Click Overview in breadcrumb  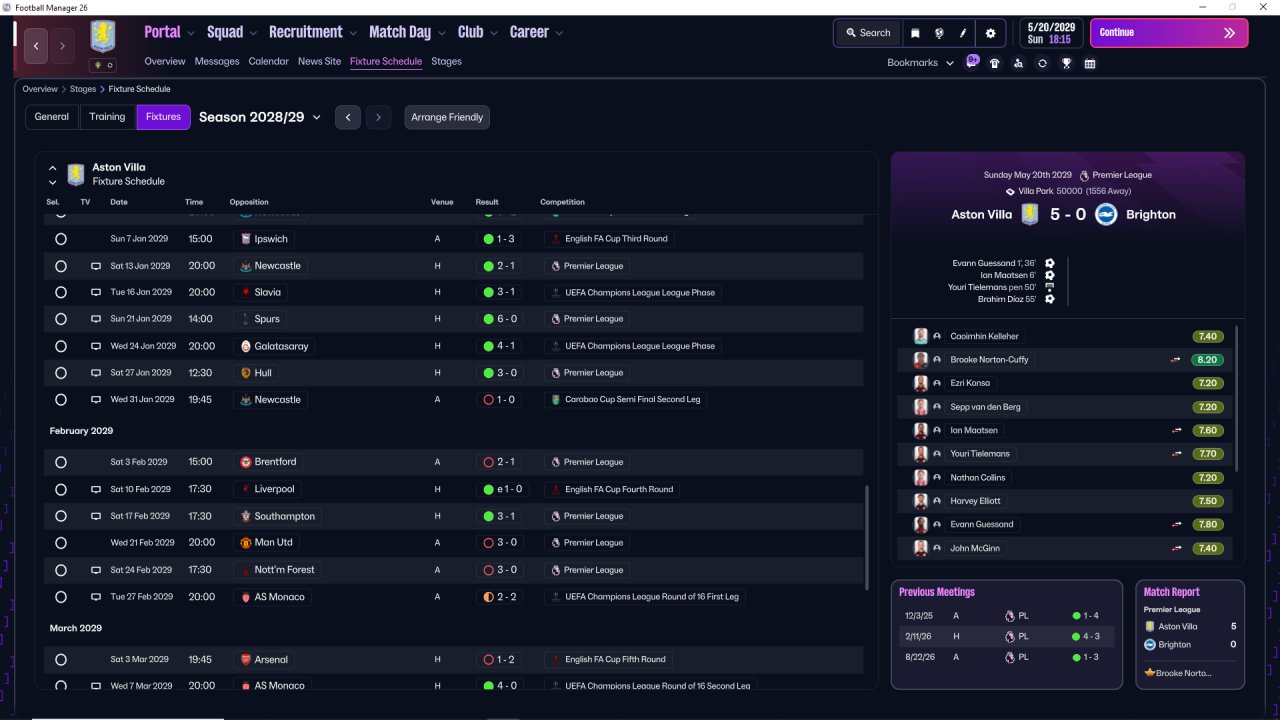pyautogui.click(x=40, y=89)
